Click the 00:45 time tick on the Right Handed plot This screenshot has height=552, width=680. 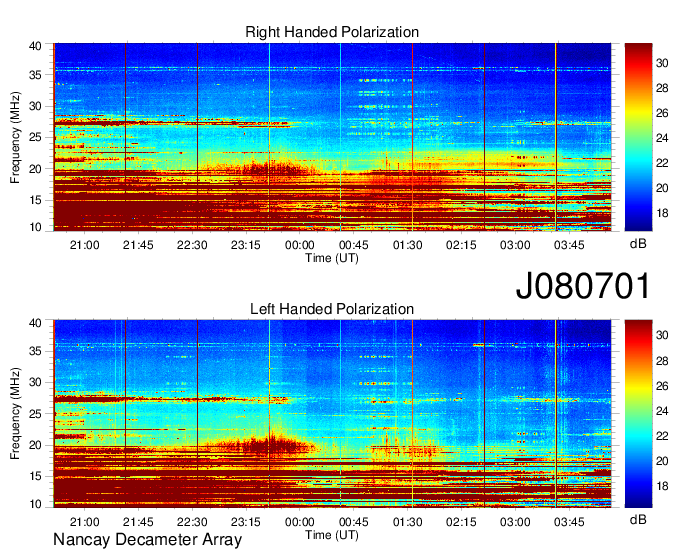coord(353,245)
